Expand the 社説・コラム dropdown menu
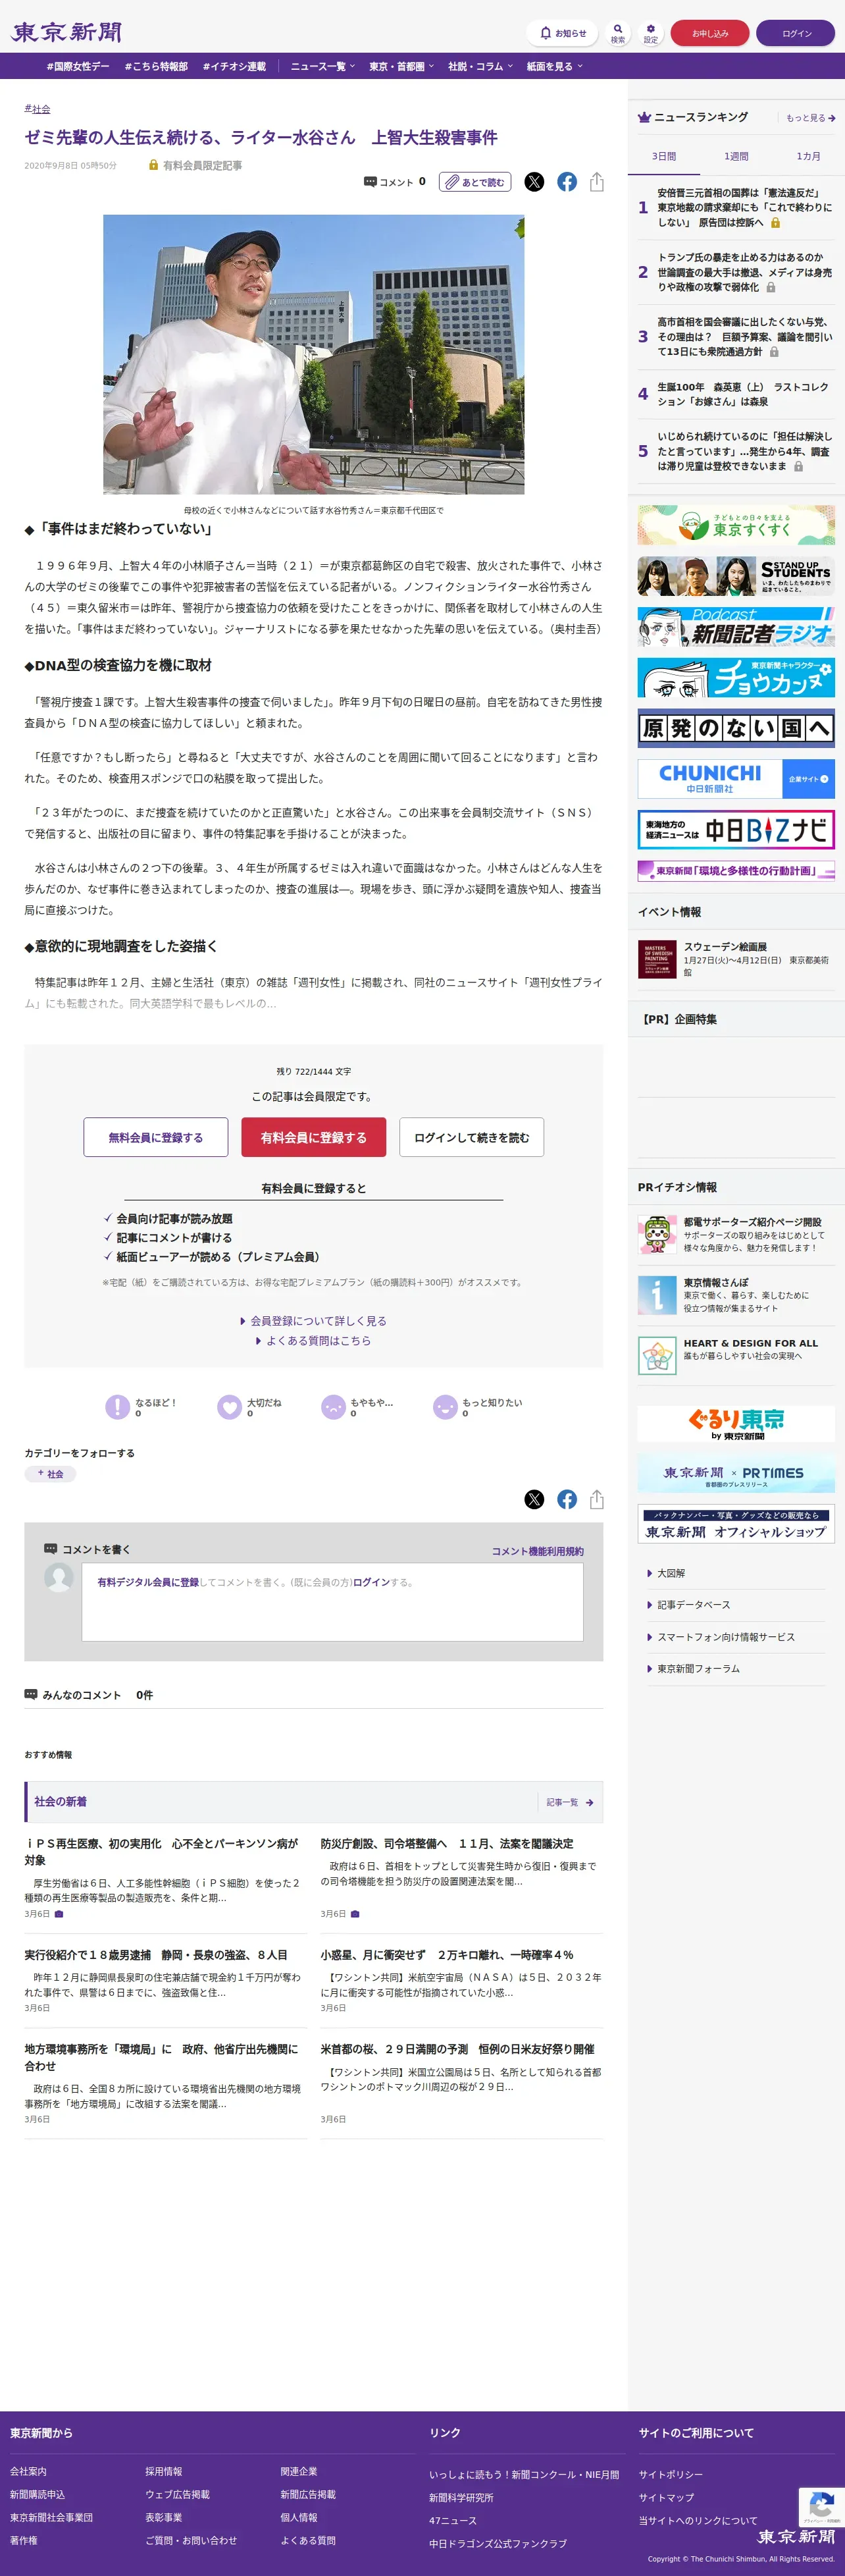The image size is (845, 2576). point(481,66)
